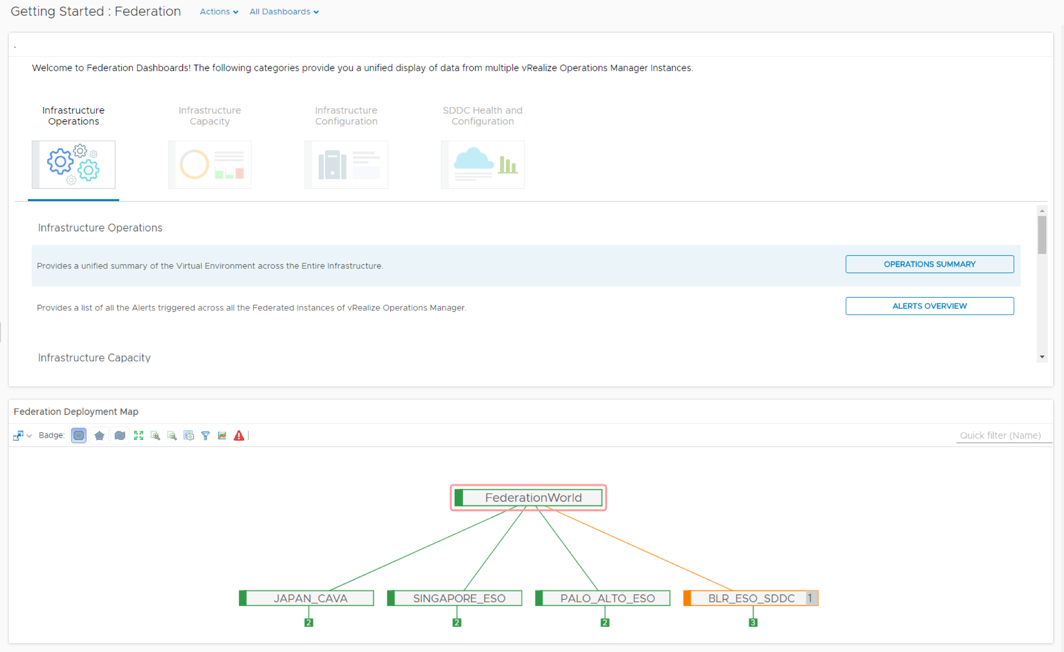Click inside the Quick filter (Name) field
This screenshot has width=1064, height=652.
click(1003, 435)
